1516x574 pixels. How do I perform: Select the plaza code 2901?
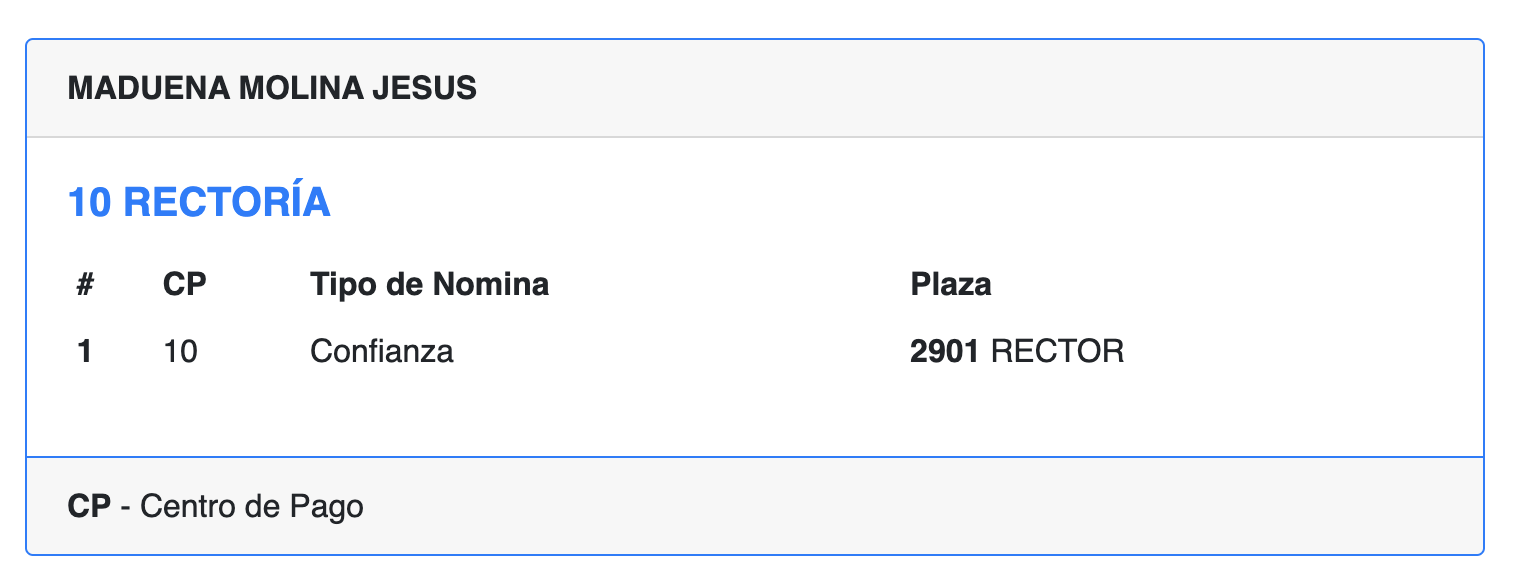click(x=944, y=352)
